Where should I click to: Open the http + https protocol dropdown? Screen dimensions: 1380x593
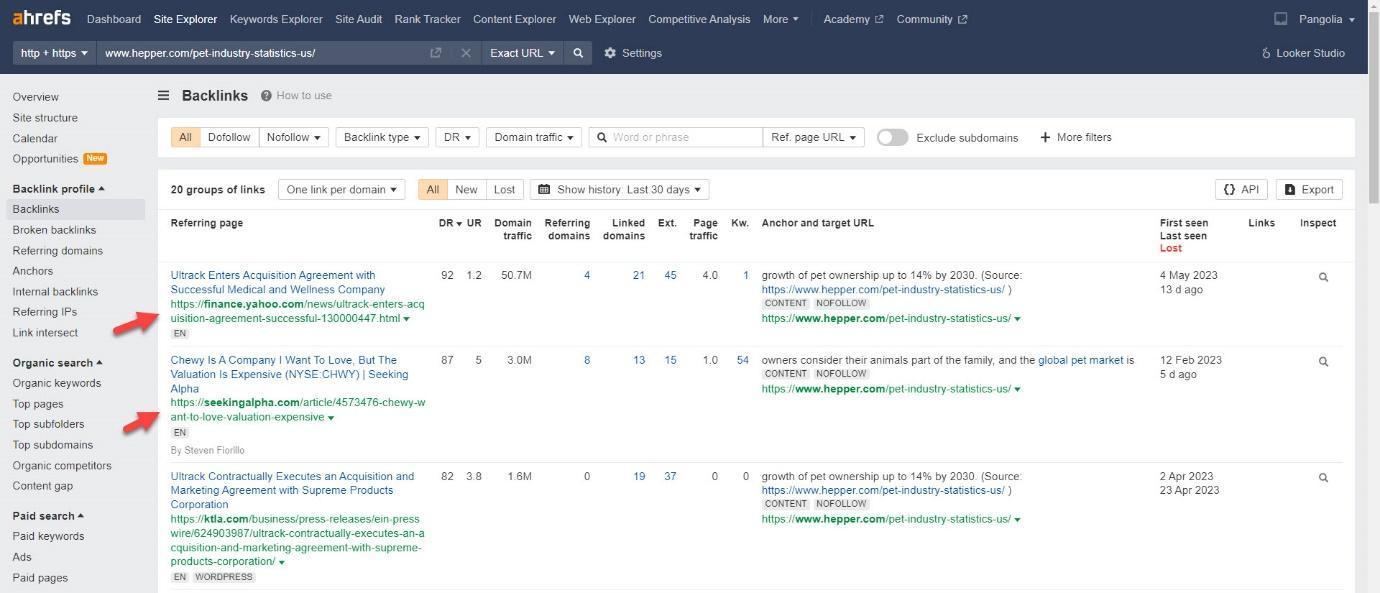[x=54, y=53]
